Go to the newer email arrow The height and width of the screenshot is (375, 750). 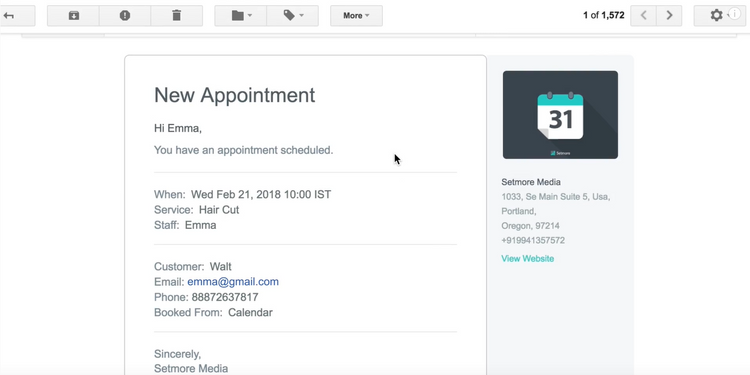(x=644, y=16)
